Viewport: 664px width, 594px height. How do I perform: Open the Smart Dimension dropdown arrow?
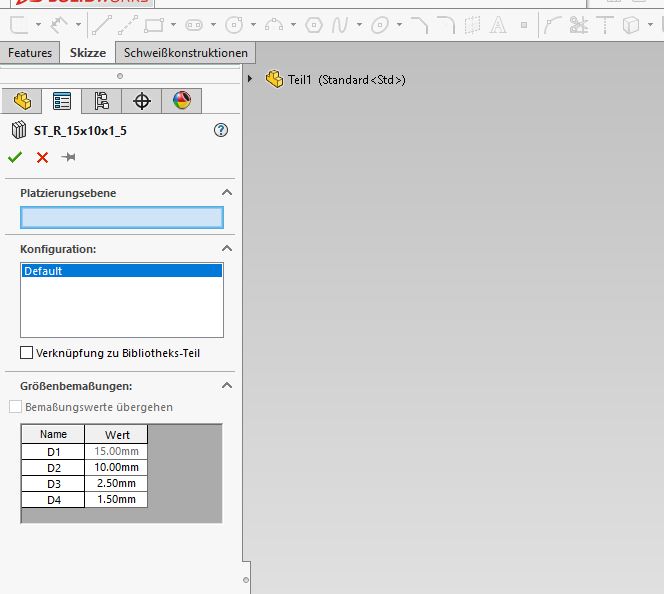[78, 25]
